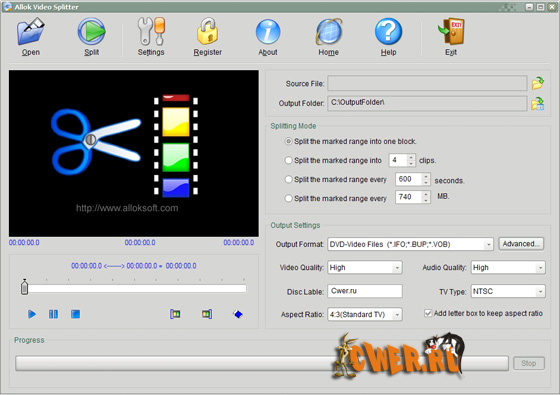Toggle Add letter box to keep aspect ratio
Image resolution: width=560 pixels, height=395 pixels.
click(428, 313)
